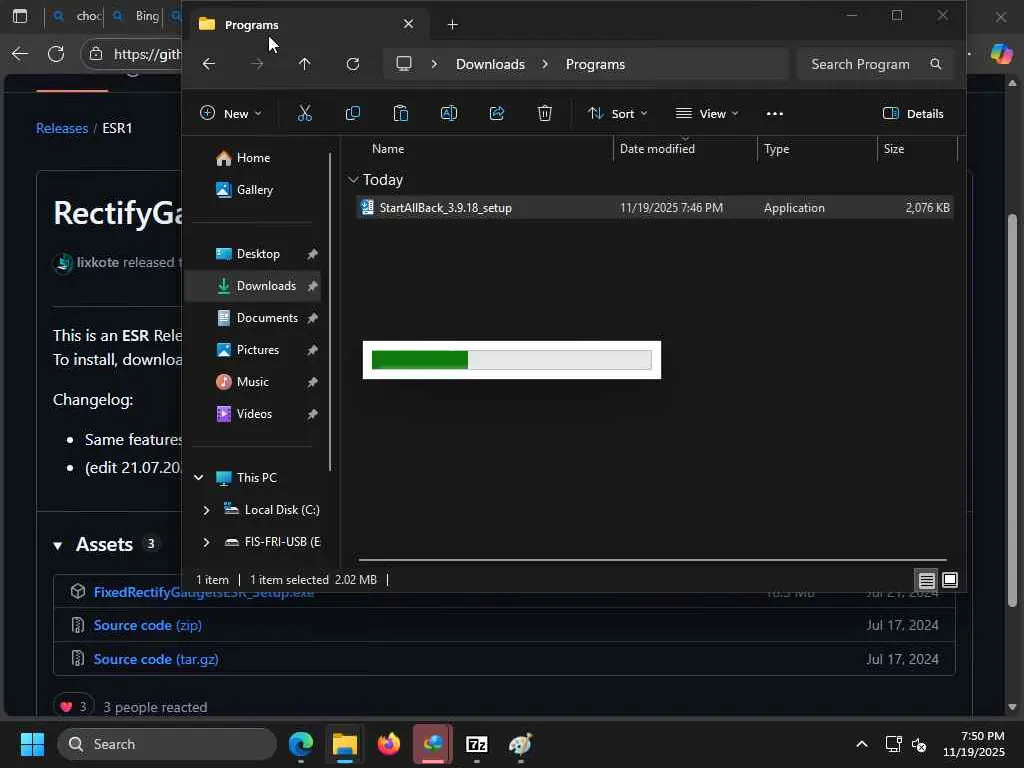Click the Rename icon
Screen dimensions: 1024x768
click(449, 114)
